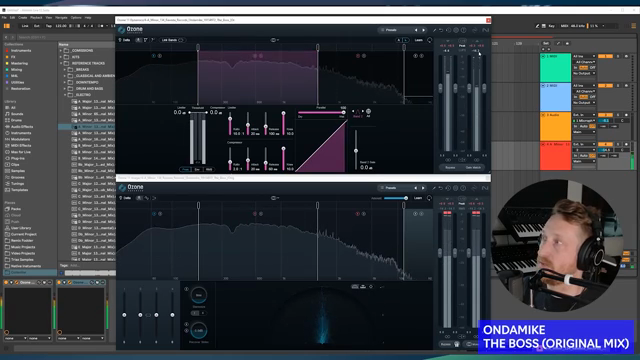Click the undo arrow in upper Ozone header

click(441, 30)
